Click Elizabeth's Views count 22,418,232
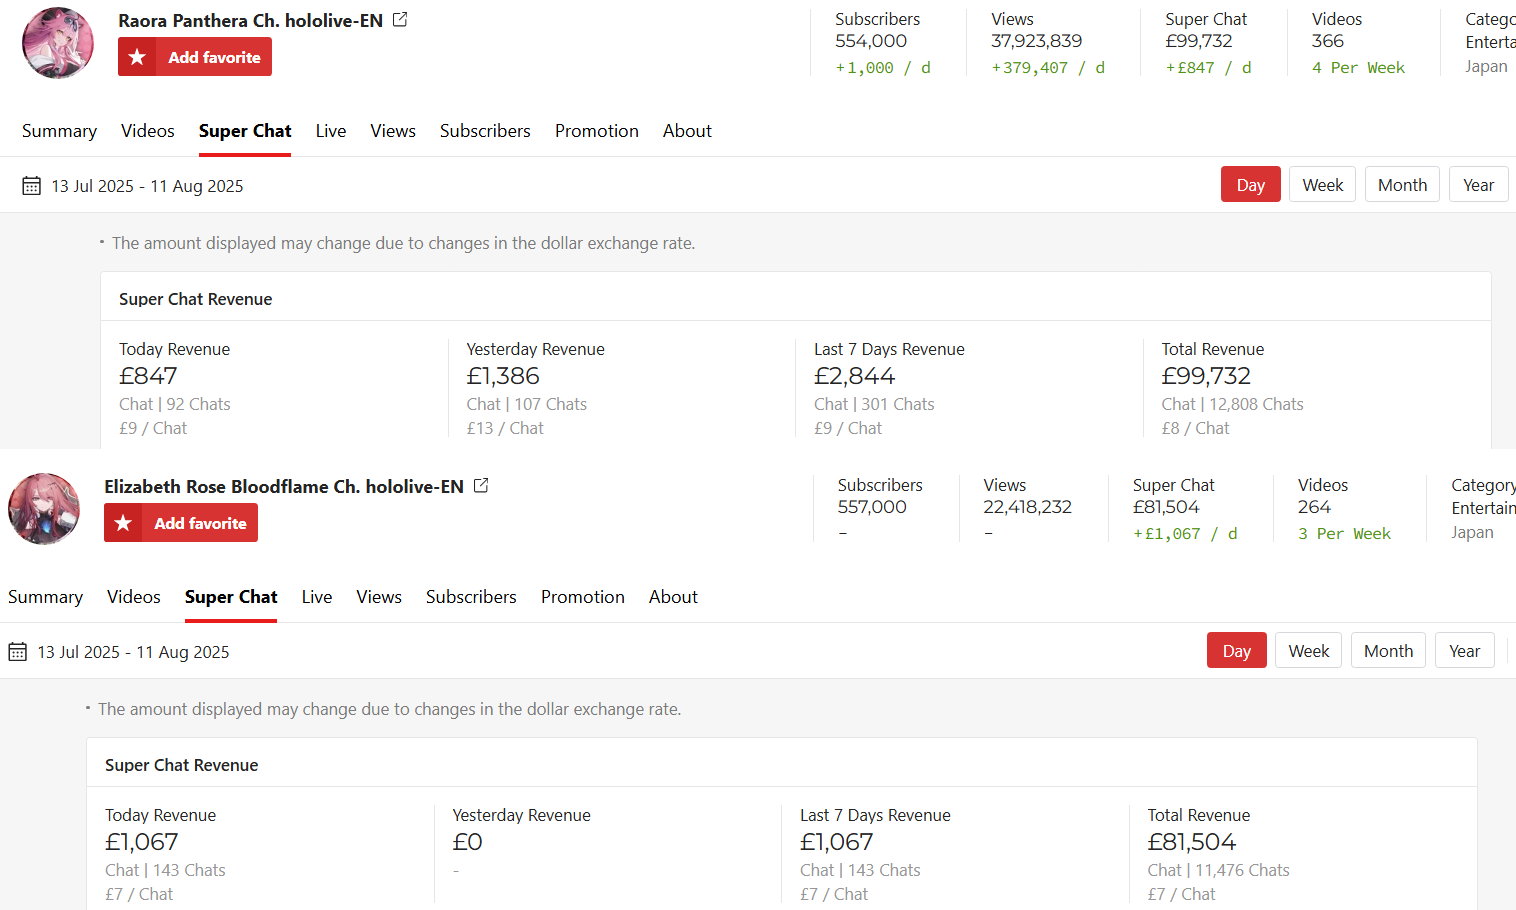Image resolution: width=1516 pixels, height=910 pixels. (x=1027, y=507)
